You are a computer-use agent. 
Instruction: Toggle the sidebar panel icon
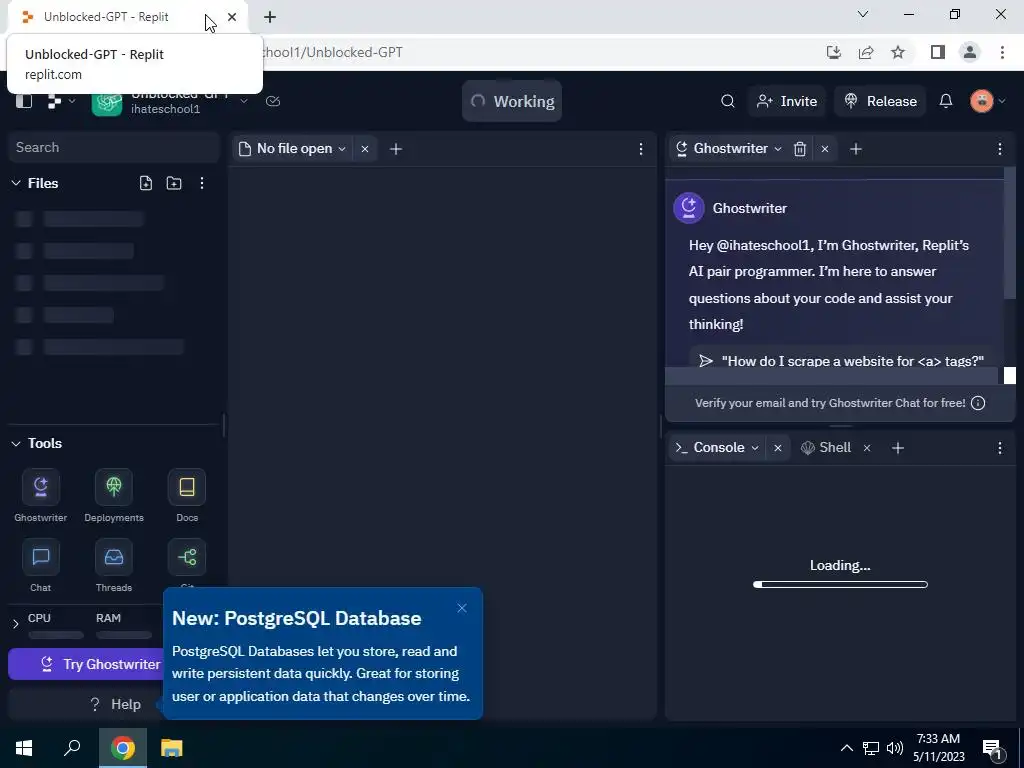[x=24, y=101]
